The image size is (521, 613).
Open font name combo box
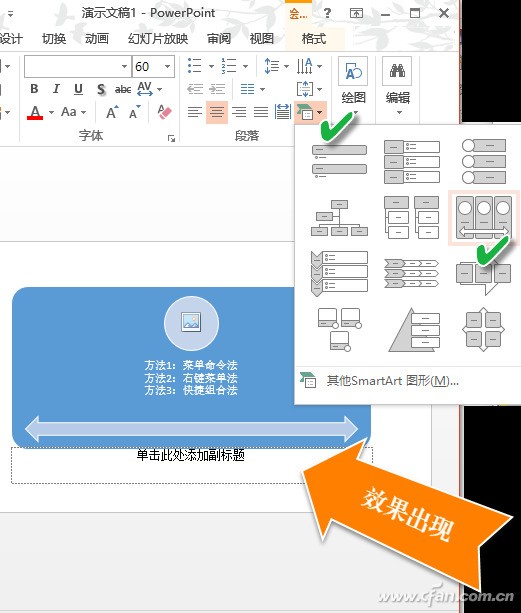coord(77,66)
